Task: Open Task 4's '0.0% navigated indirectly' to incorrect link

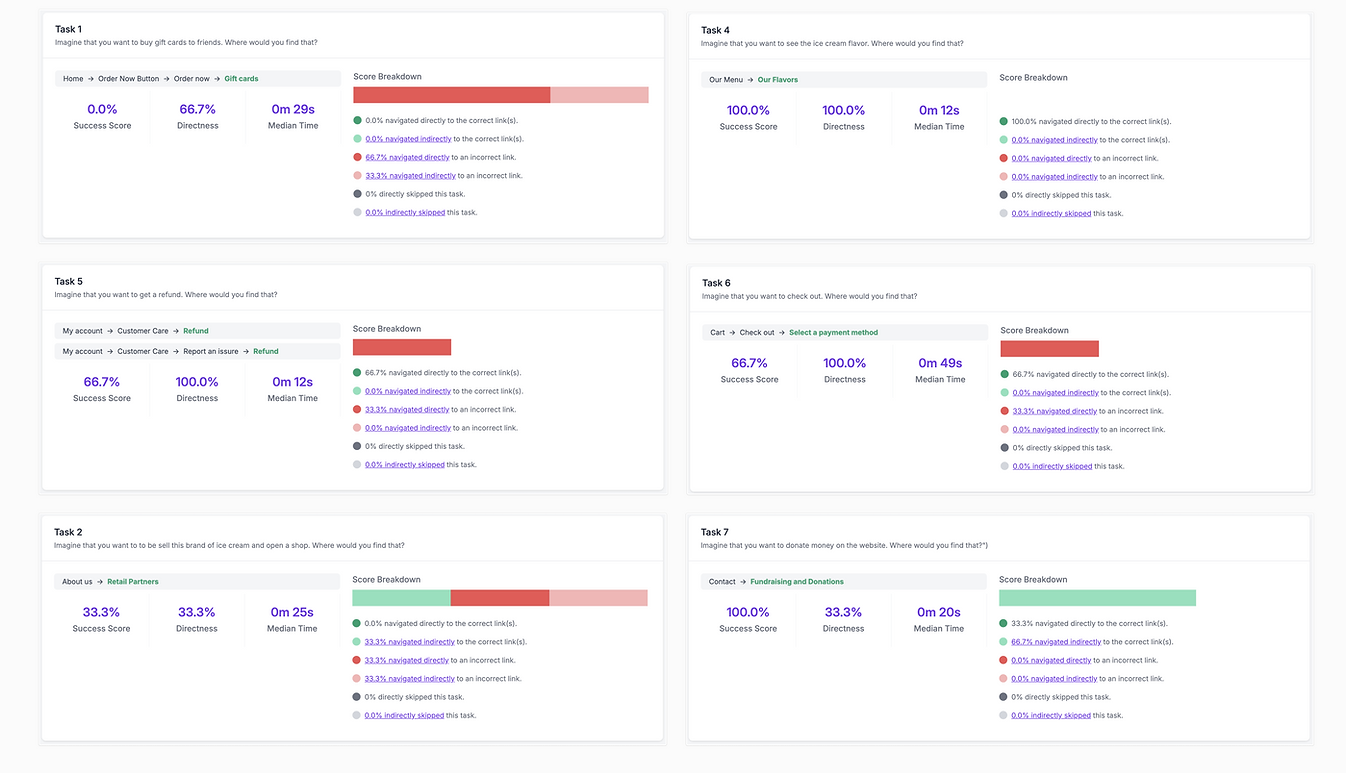Action: point(1054,177)
